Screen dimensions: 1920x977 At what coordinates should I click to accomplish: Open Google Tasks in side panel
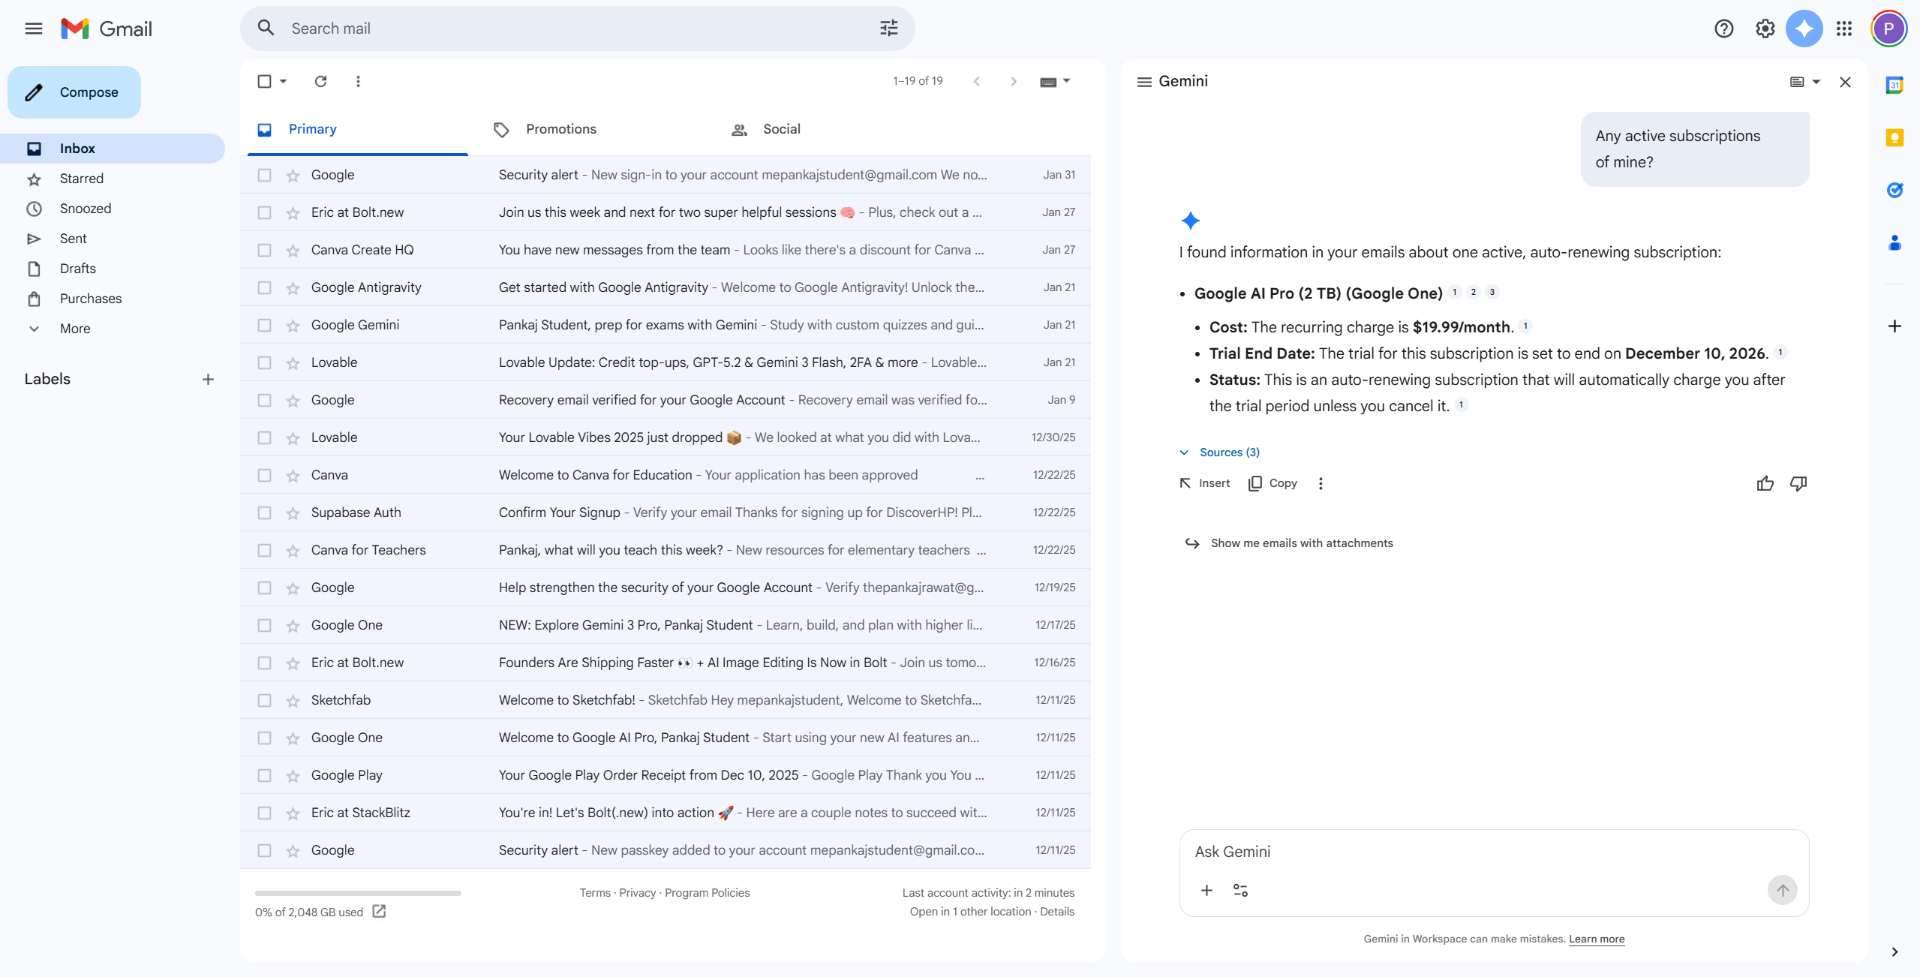pos(1894,190)
